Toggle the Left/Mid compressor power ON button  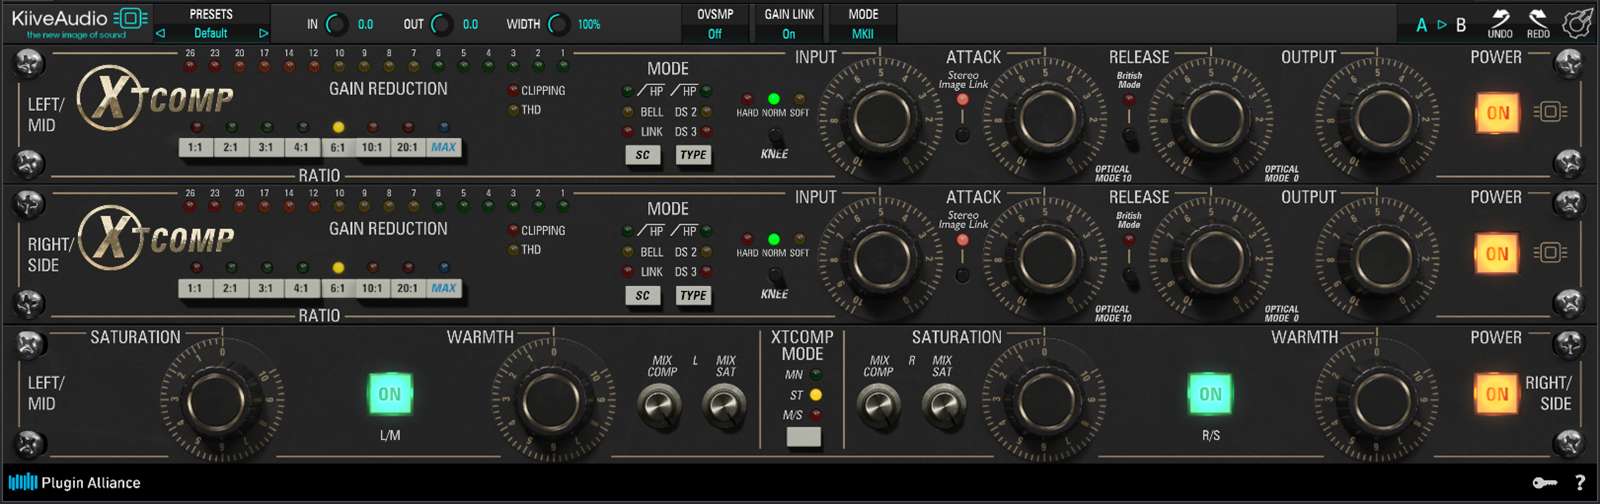click(1497, 113)
